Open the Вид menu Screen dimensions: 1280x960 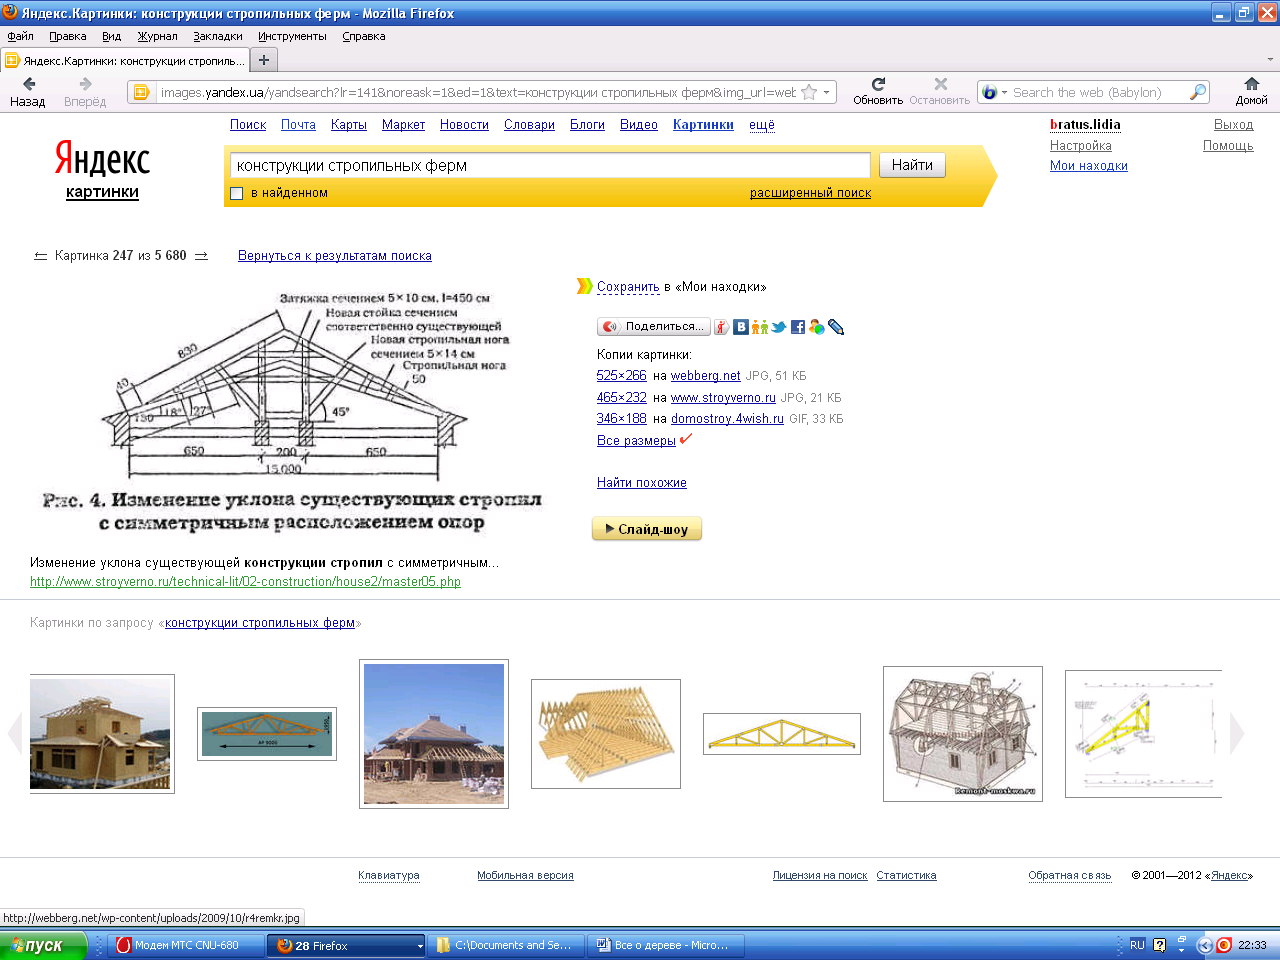pos(111,36)
